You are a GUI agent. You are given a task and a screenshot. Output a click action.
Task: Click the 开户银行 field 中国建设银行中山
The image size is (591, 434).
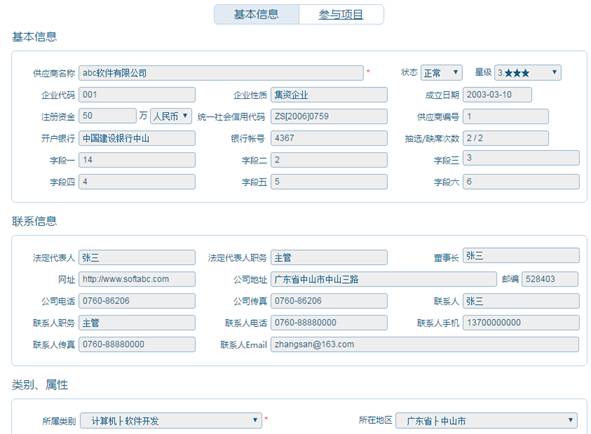(137, 138)
